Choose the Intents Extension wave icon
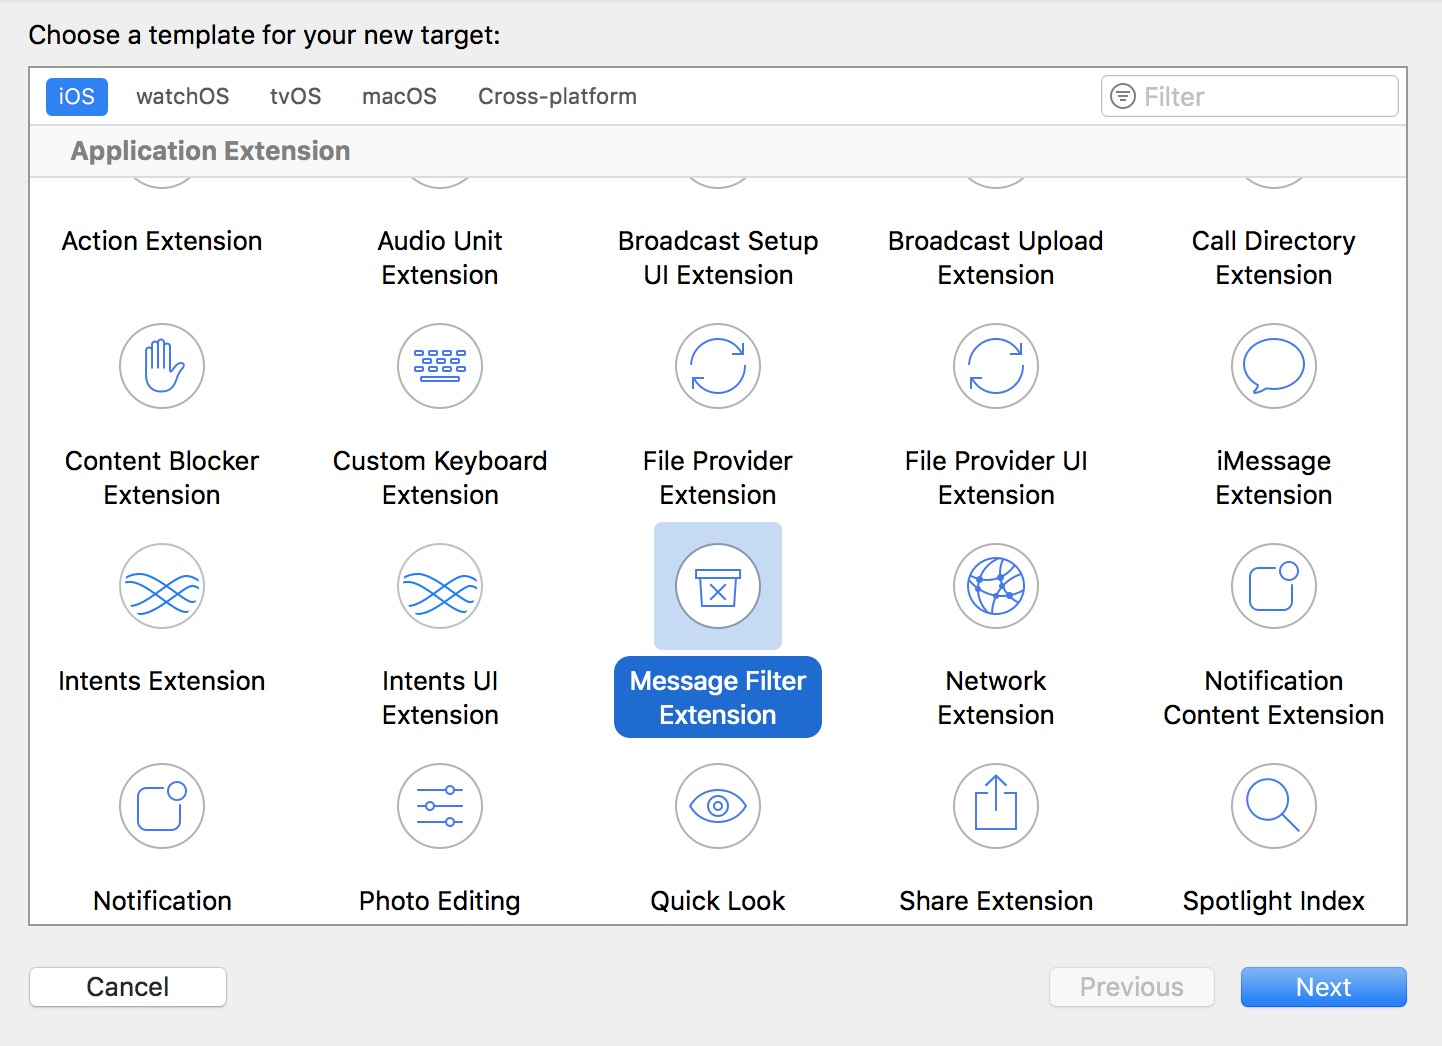 coord(162,586)
